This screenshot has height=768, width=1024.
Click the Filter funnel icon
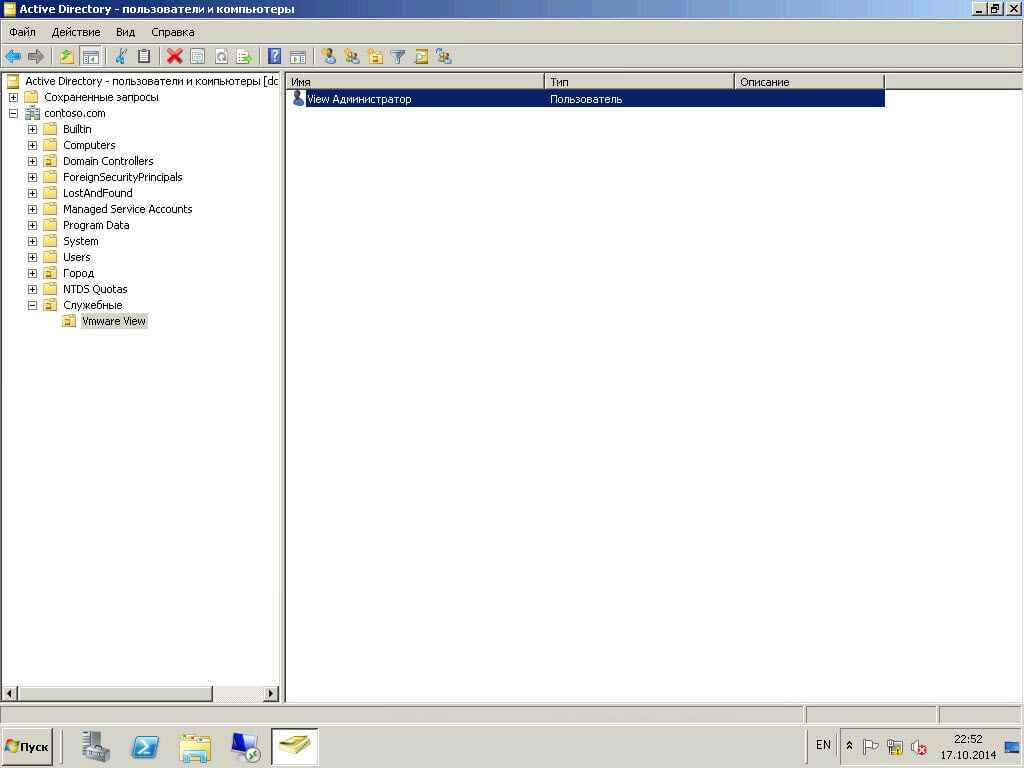tap(398, 57)
